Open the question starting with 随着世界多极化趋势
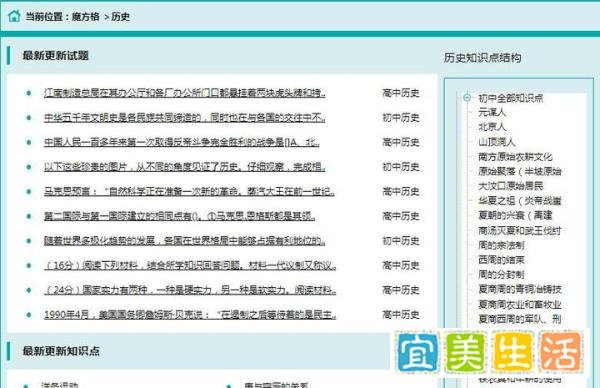 pos(184,241)
